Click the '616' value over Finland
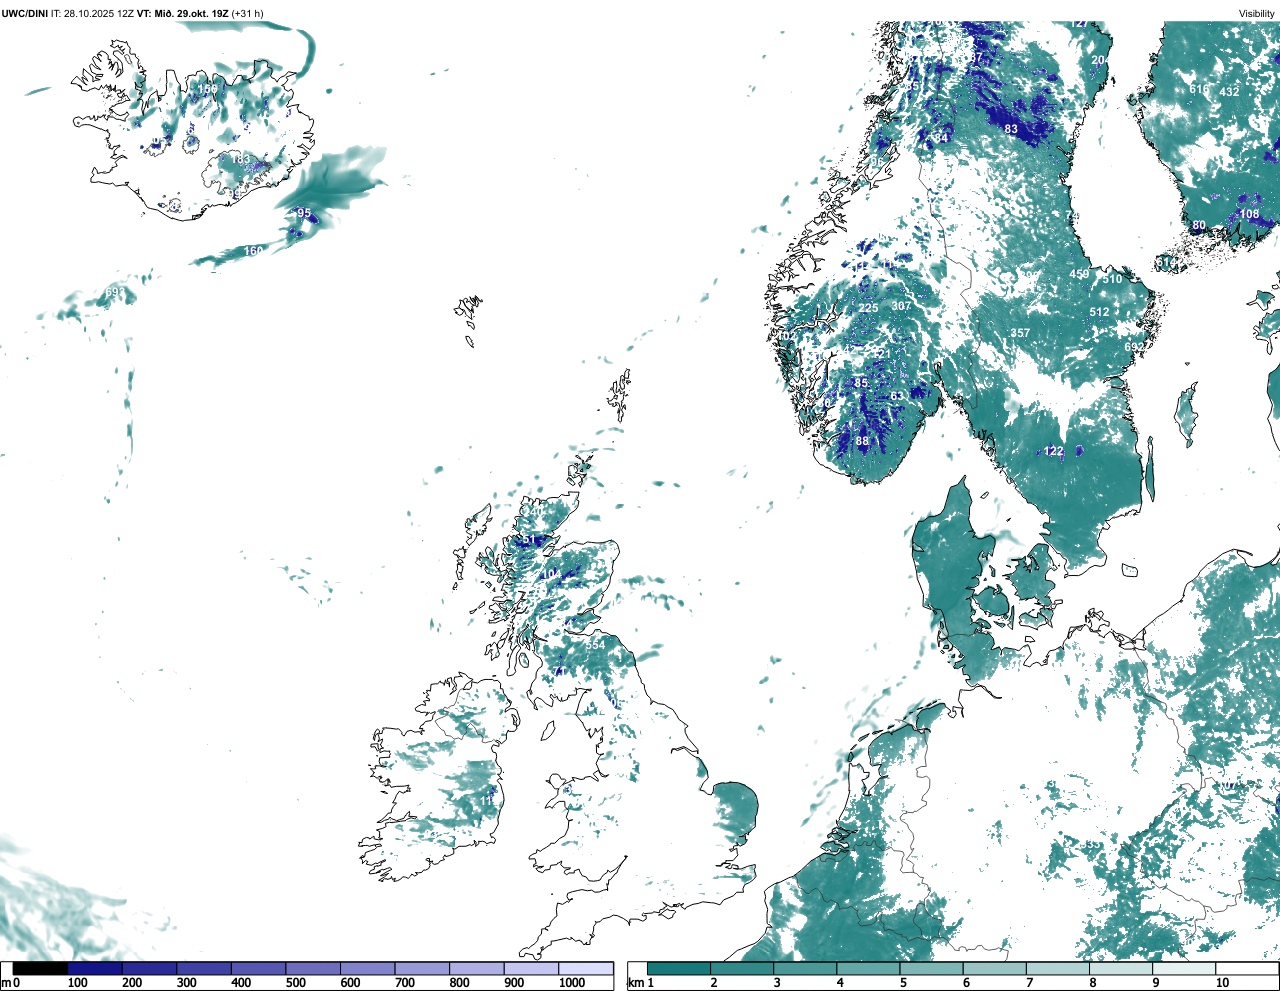The width and height of the screenshot is (1280, 991). point(1199,89)
